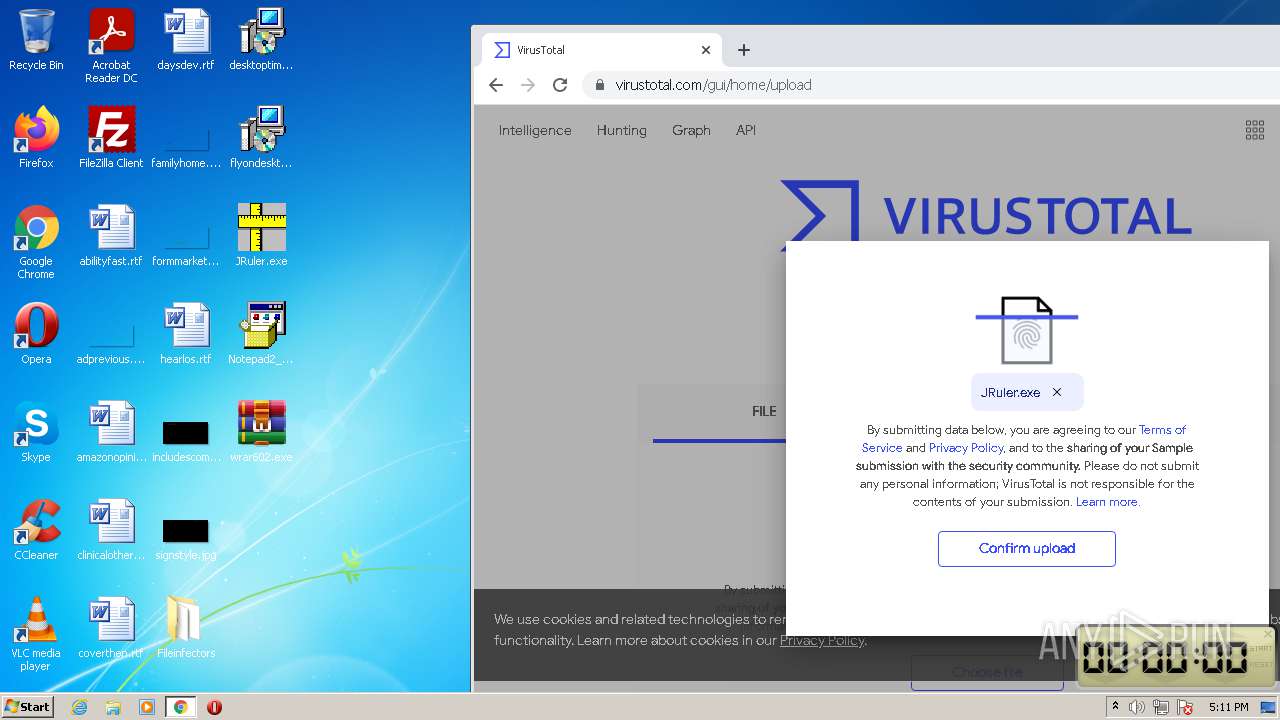Launch Opera browser shortcut
Screen dimensions: 1280x720
(x=36, y=334)
